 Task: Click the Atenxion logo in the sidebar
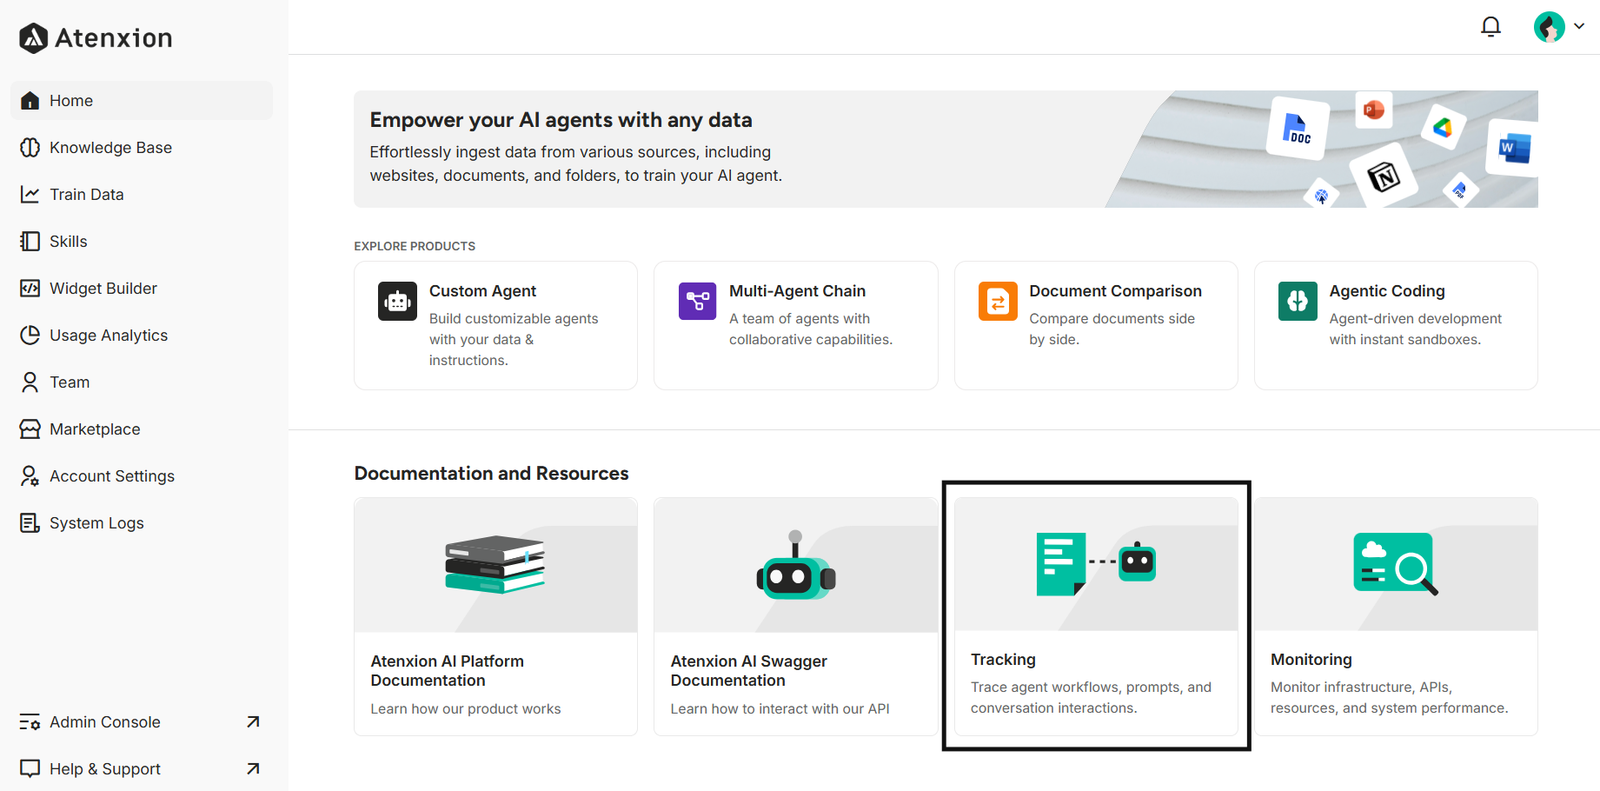click(x=96, y=38)
